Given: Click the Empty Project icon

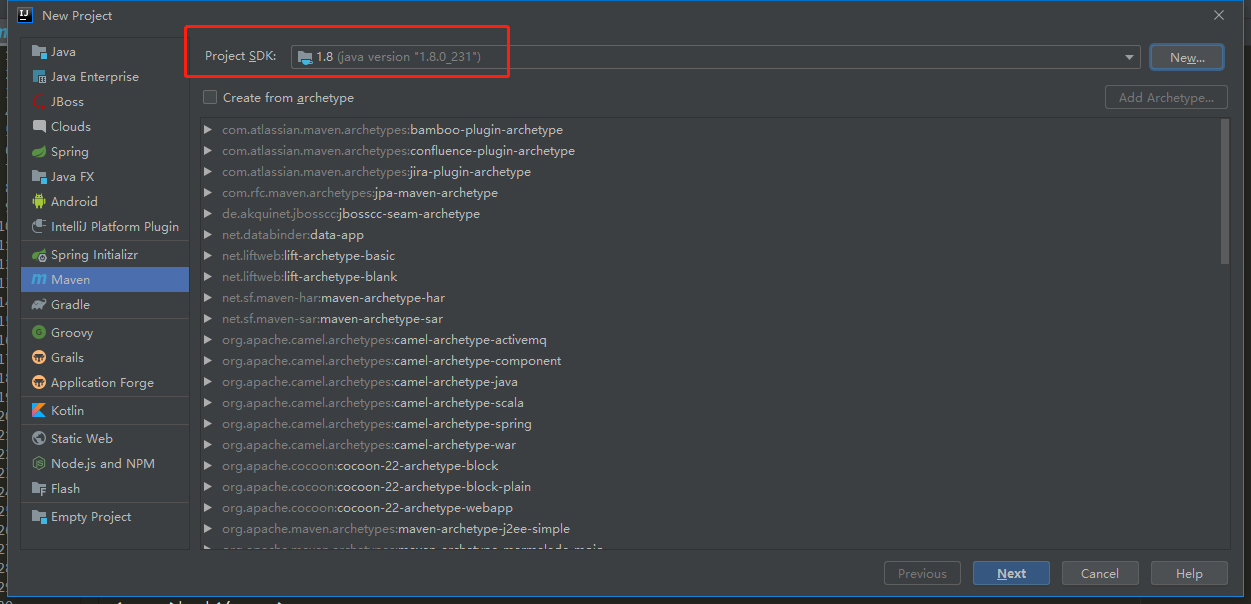Looking at the screenshot, I should coord(39,517).
